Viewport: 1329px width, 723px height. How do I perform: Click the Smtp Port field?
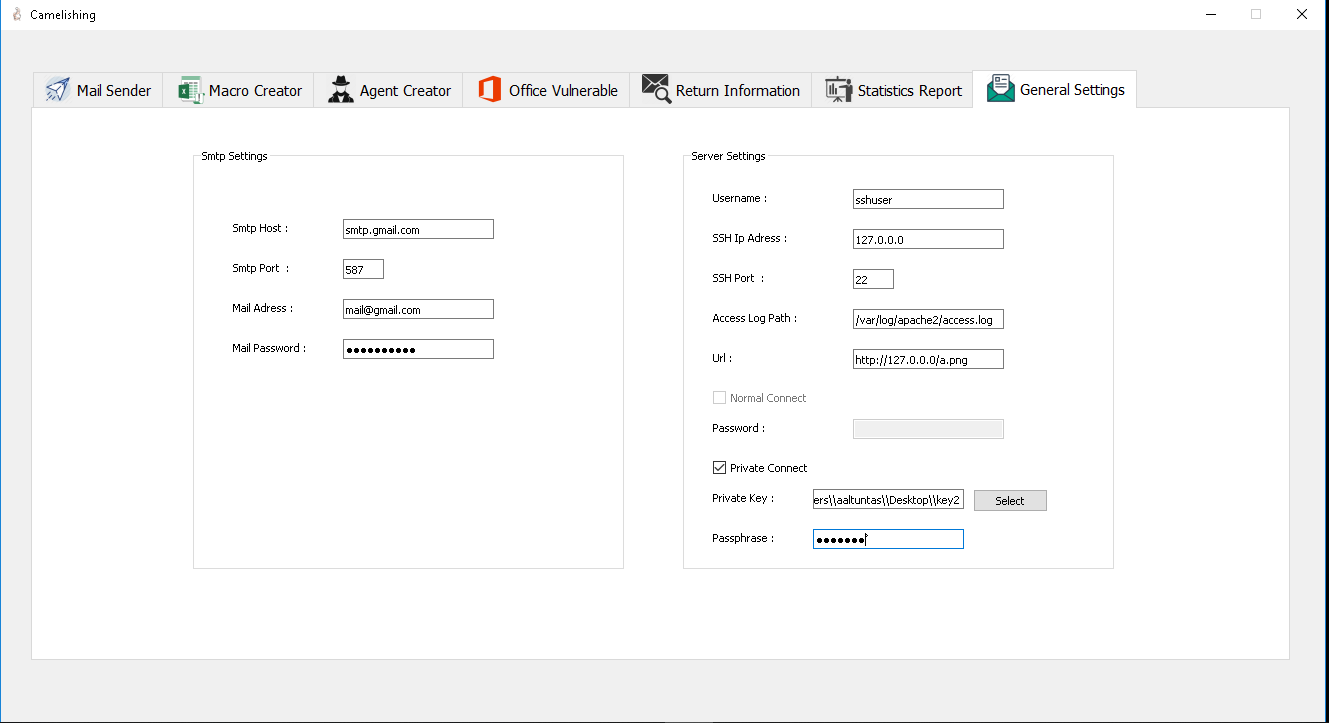tap(363, 269)
